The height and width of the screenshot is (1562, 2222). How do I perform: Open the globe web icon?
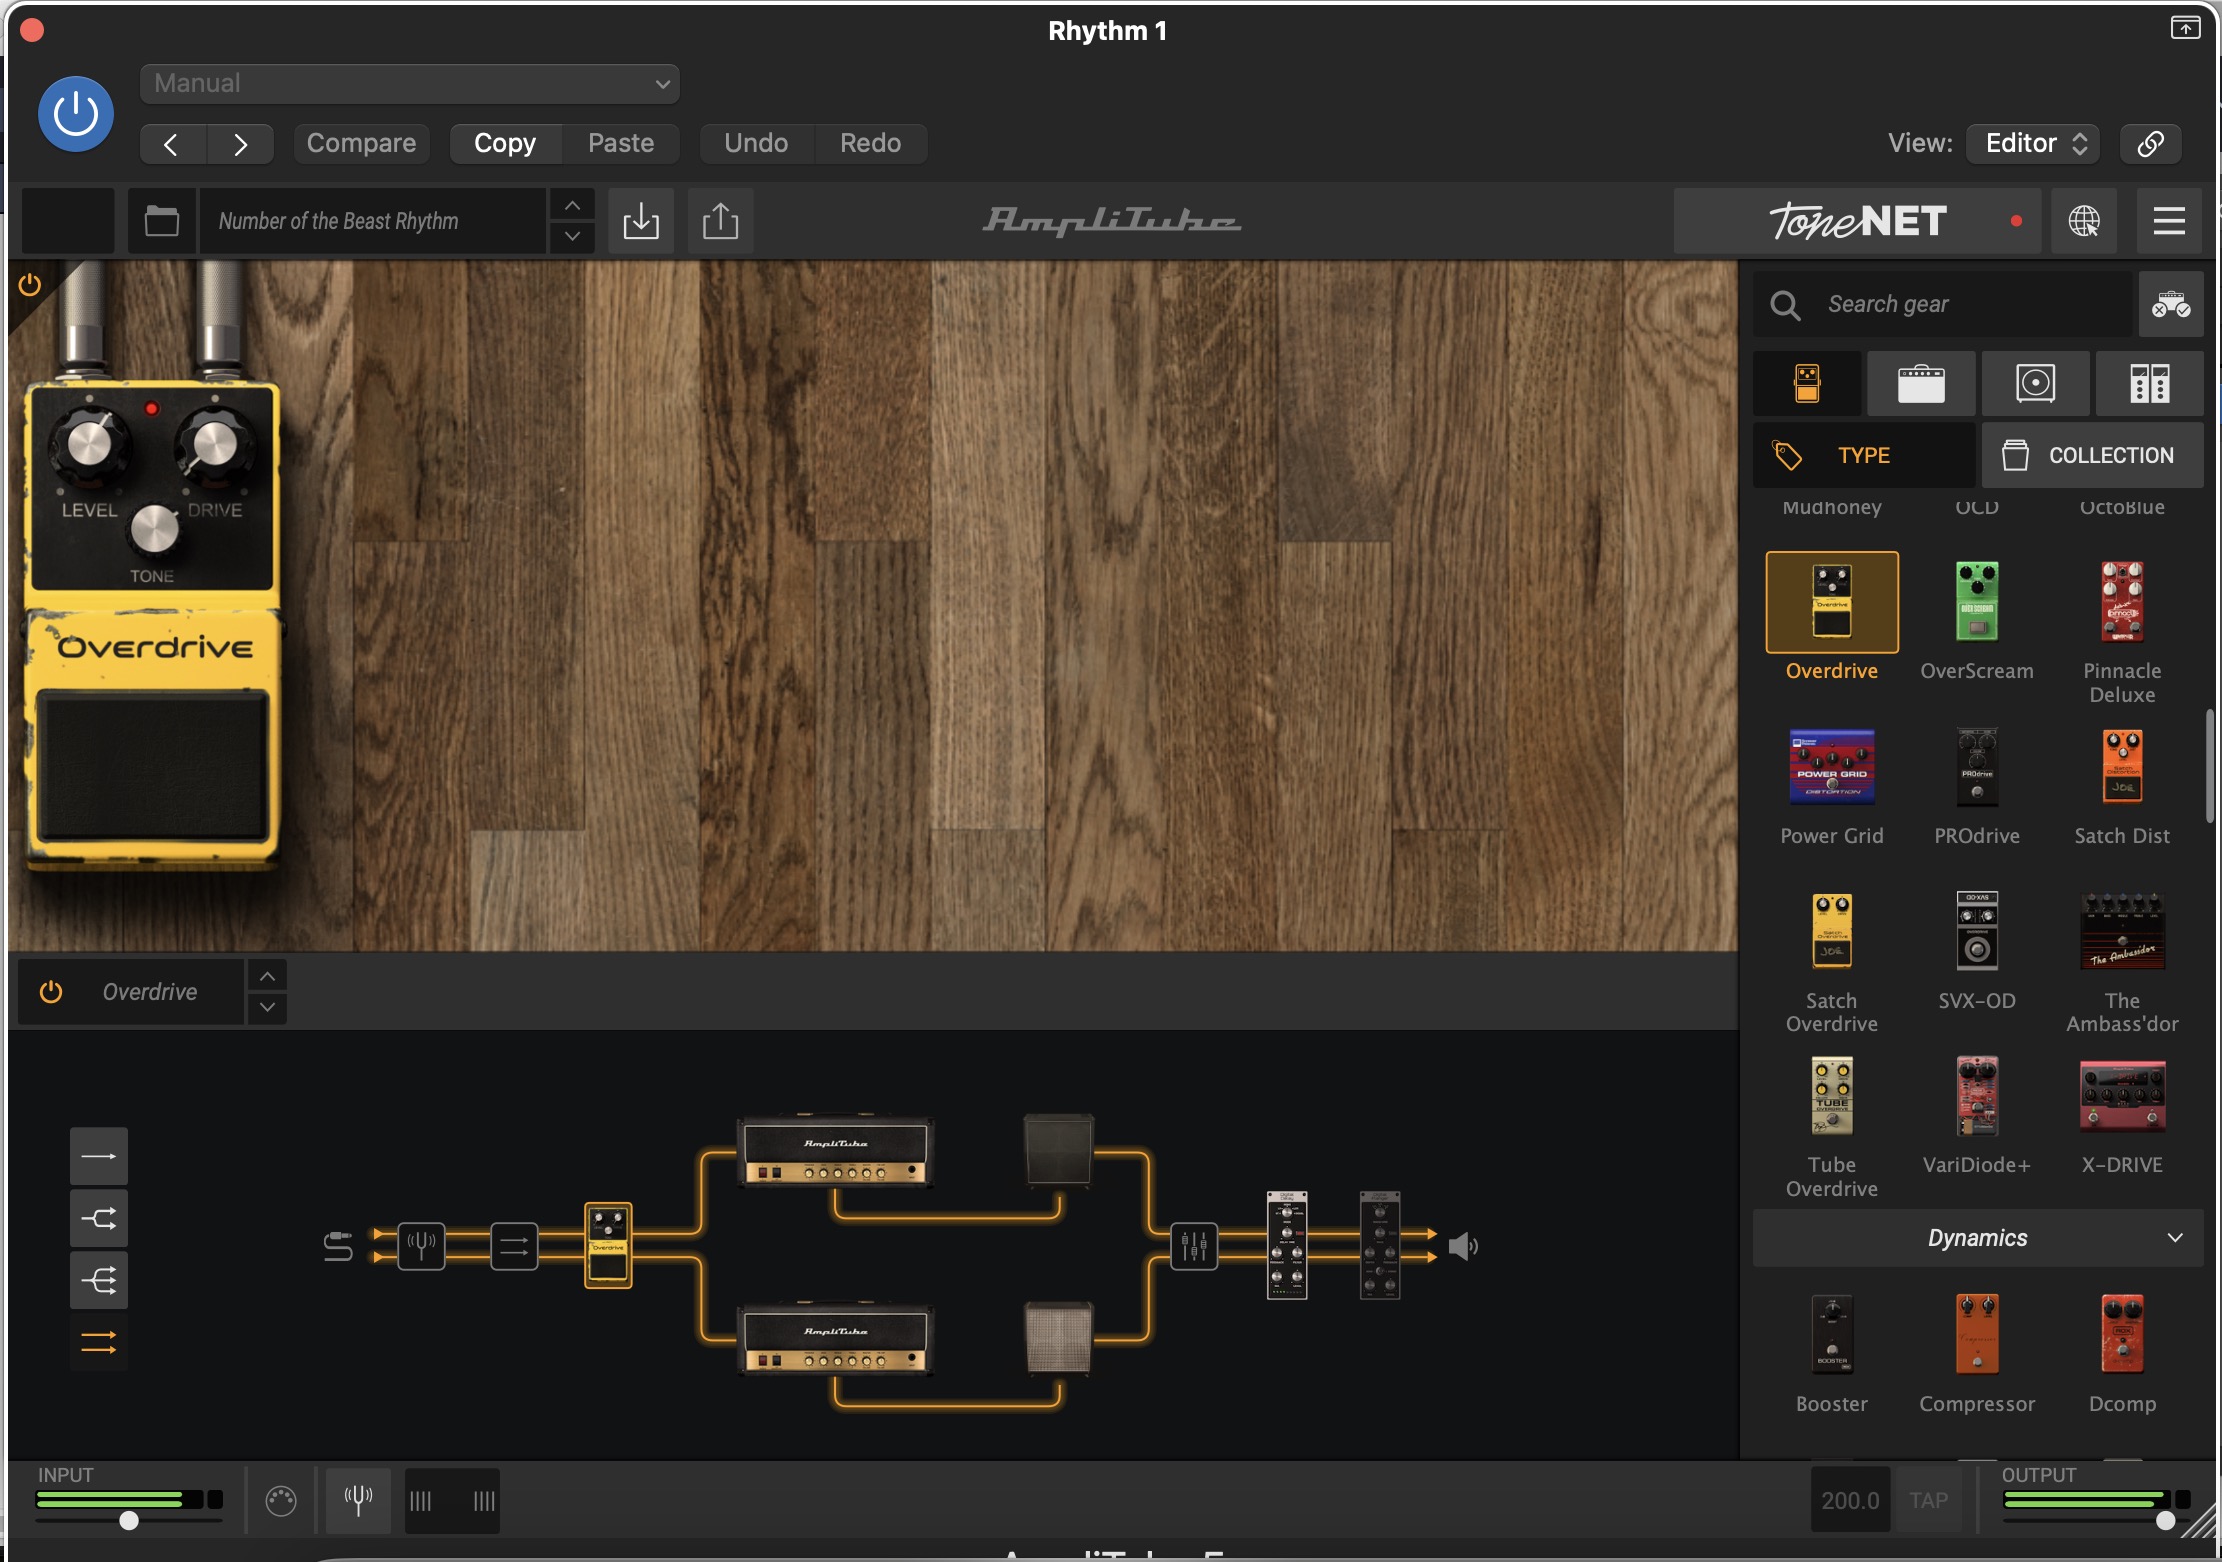[2084, 221]
